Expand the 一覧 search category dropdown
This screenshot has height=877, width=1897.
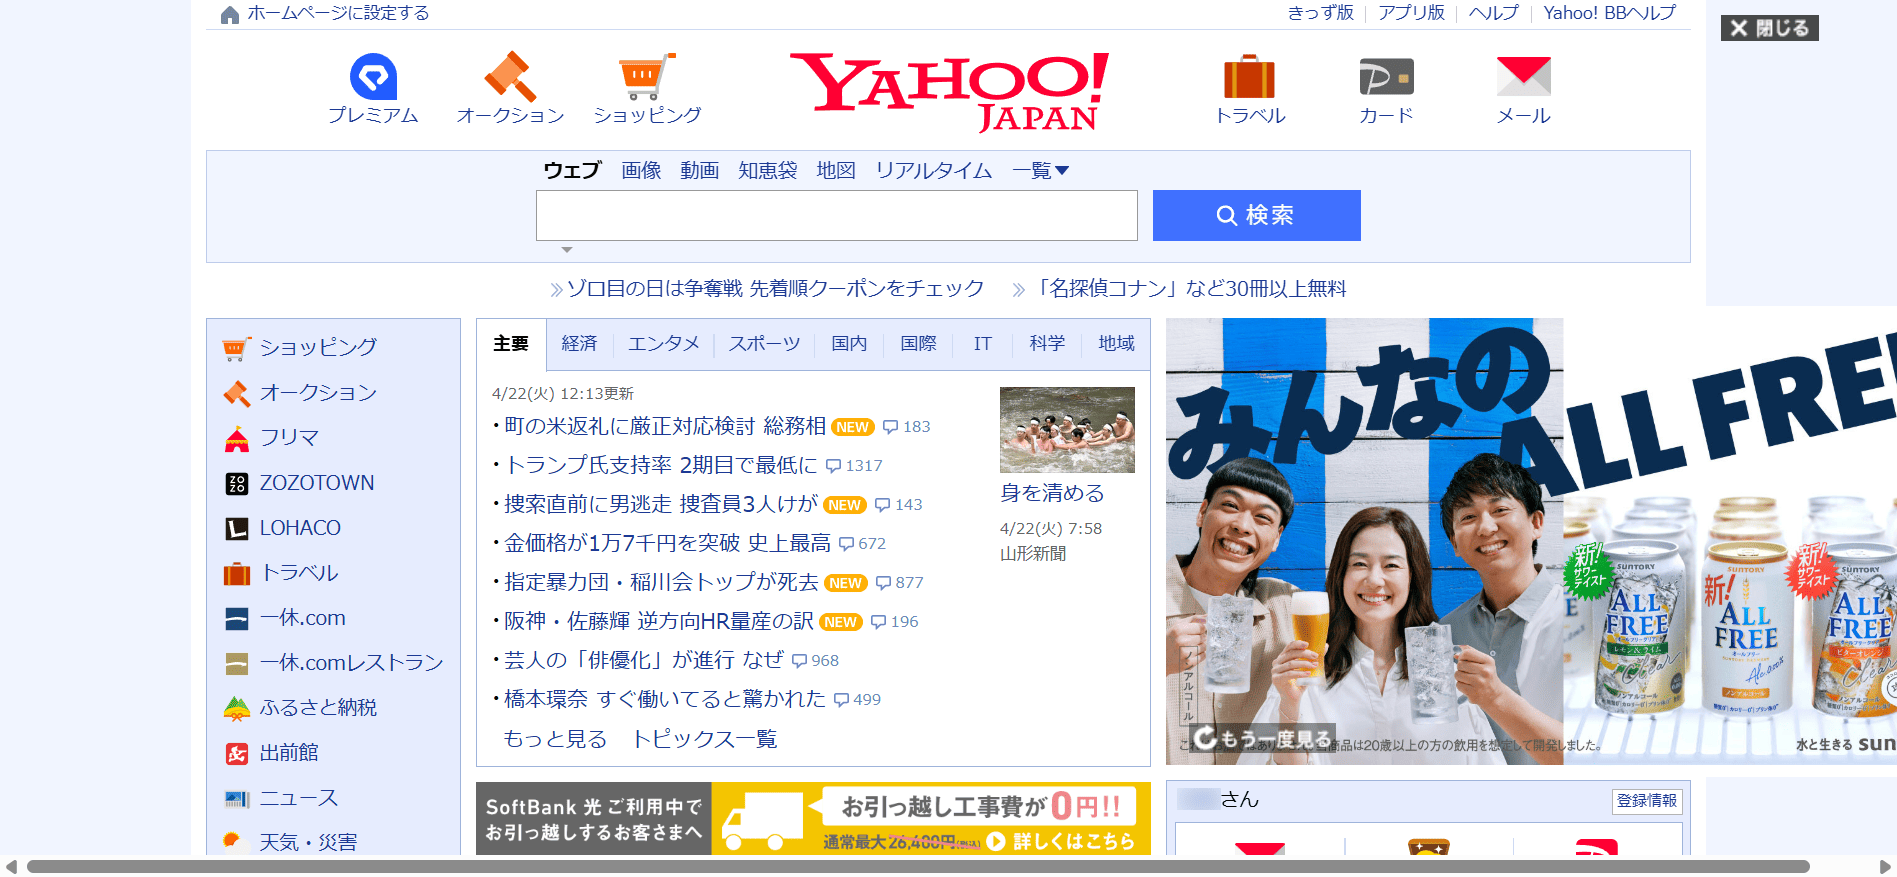[1040, 171]
